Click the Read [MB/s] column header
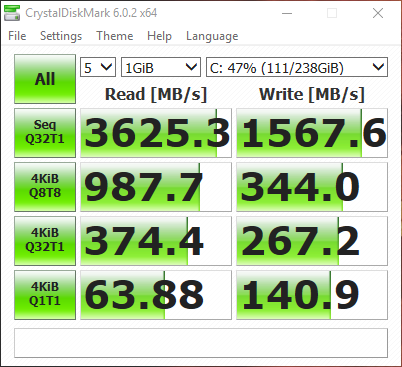Screen dimensions: 402x367 [x=156, y=94]
